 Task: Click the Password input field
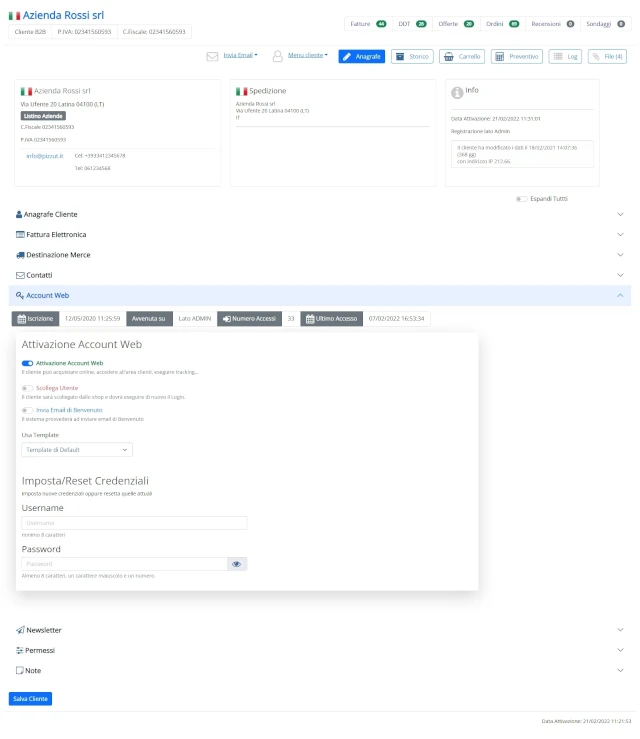(124, 564)
